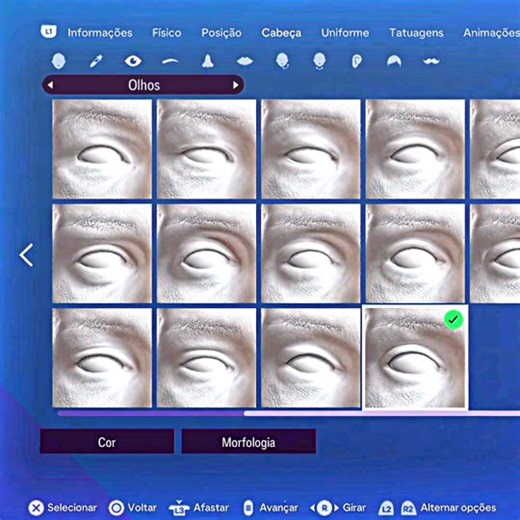Choose second eye thumbnail in top row
Screen dimensions: 520x520
pyautogui.click(x=207, y=149)
